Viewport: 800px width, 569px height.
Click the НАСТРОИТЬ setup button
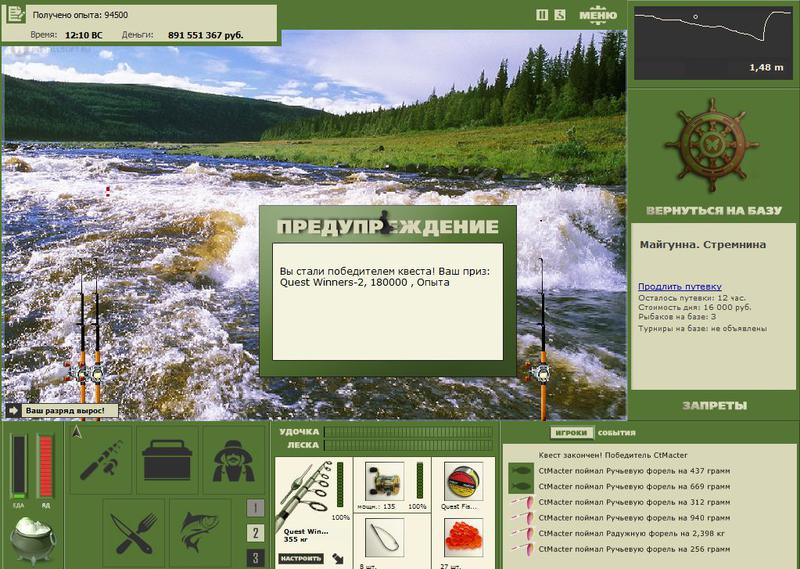[301, 558]
